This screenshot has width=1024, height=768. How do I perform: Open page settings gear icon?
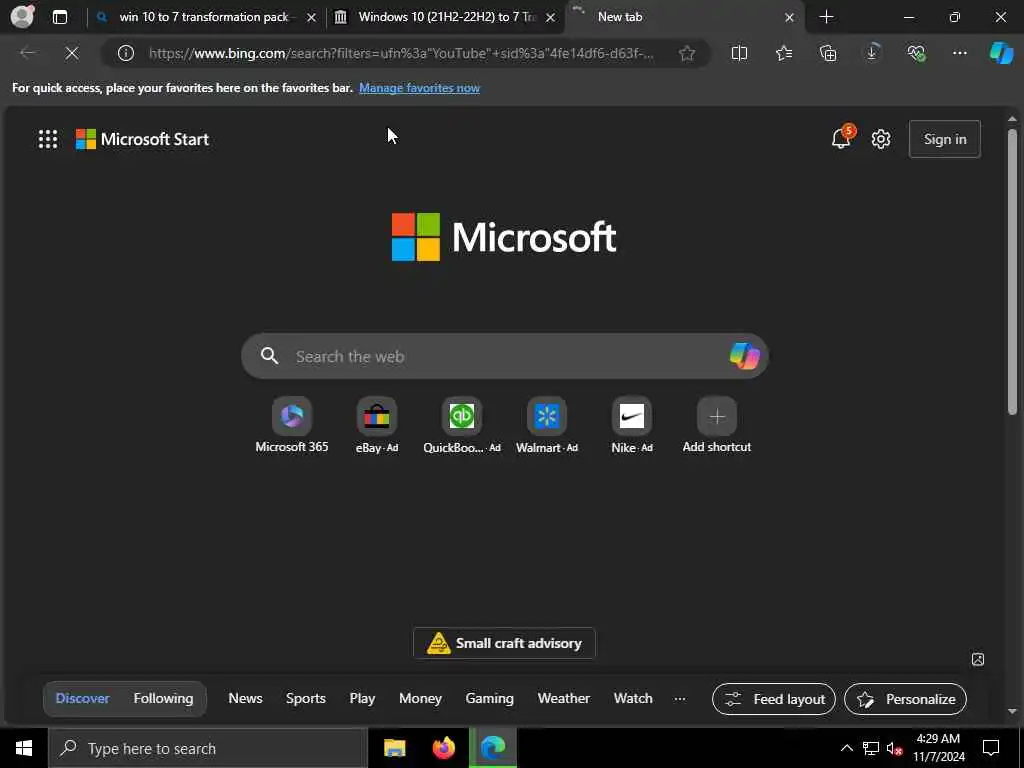(x=881, y=139)
